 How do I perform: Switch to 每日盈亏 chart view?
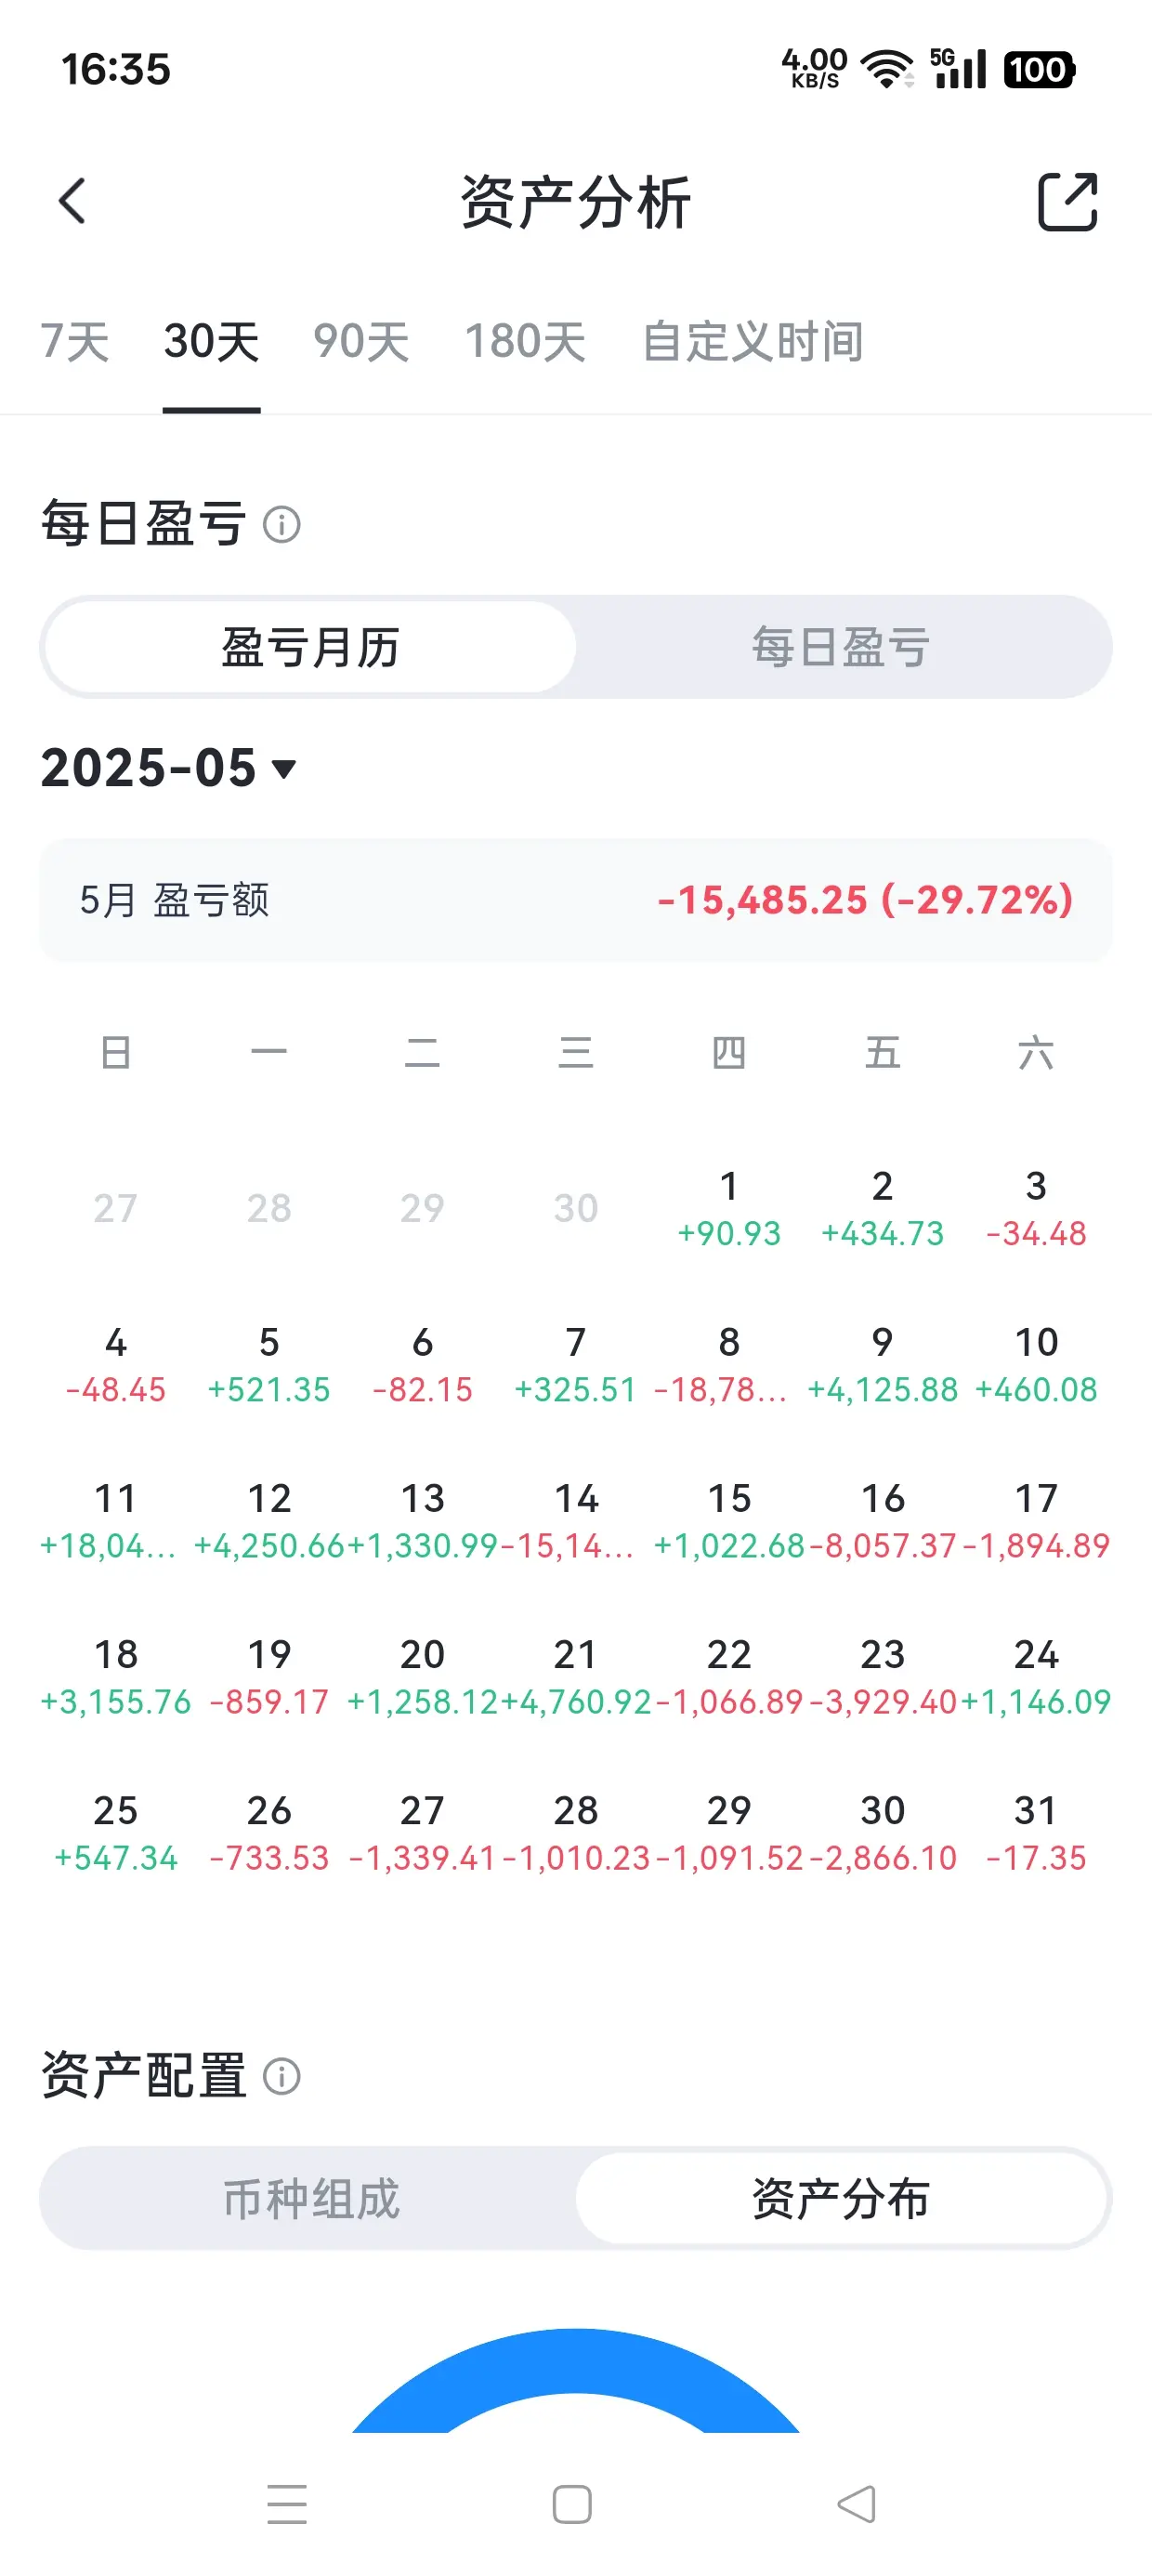coord(841,647)
